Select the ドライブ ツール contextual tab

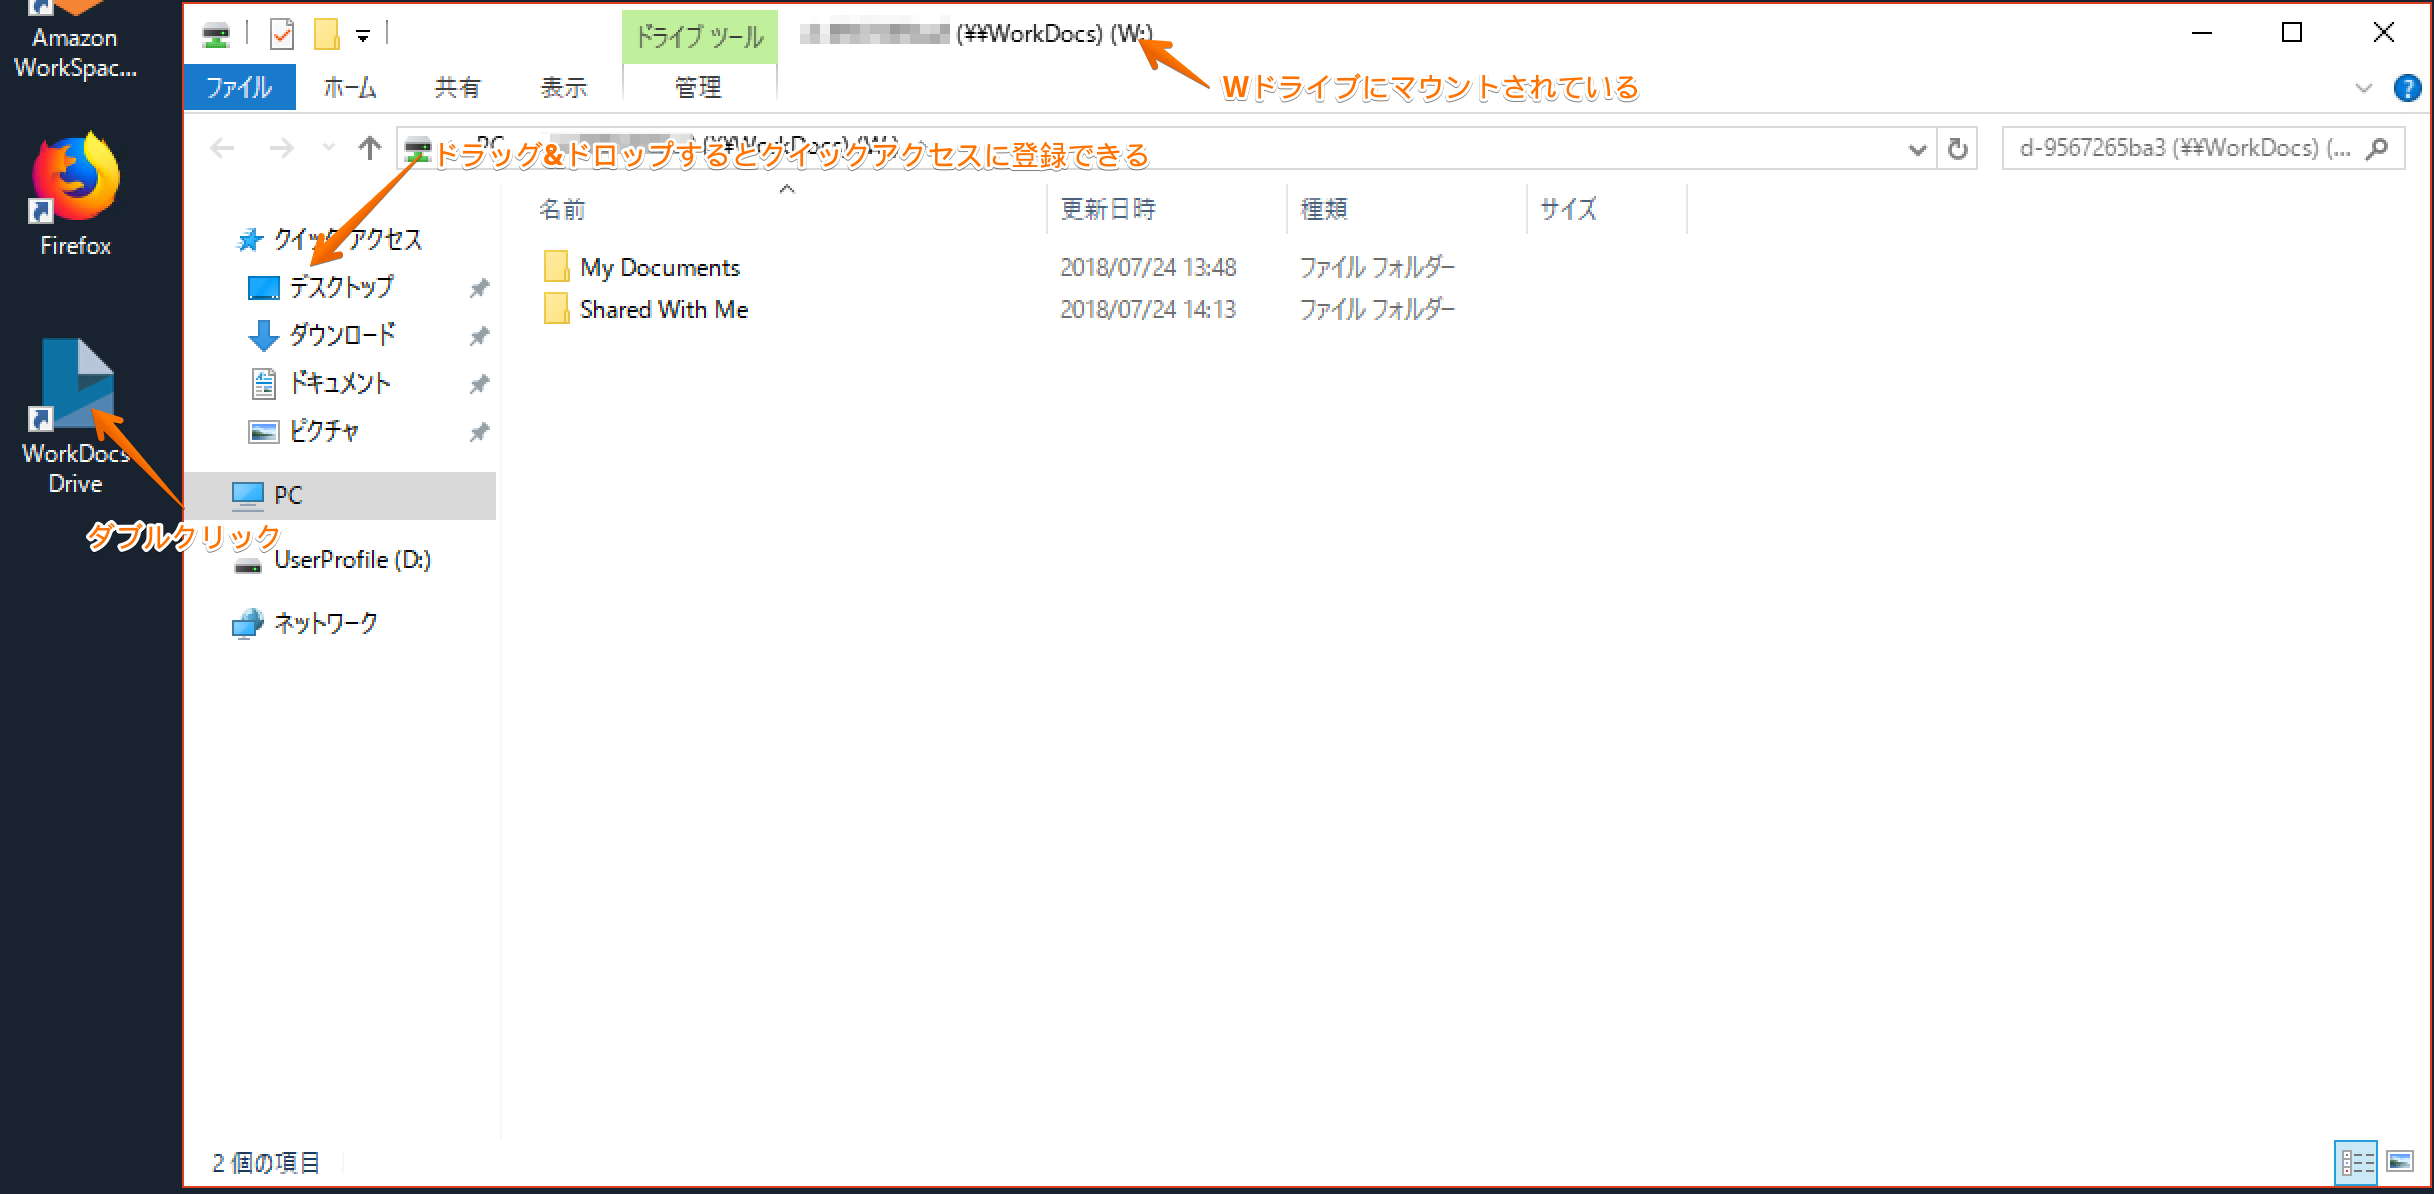699,37
